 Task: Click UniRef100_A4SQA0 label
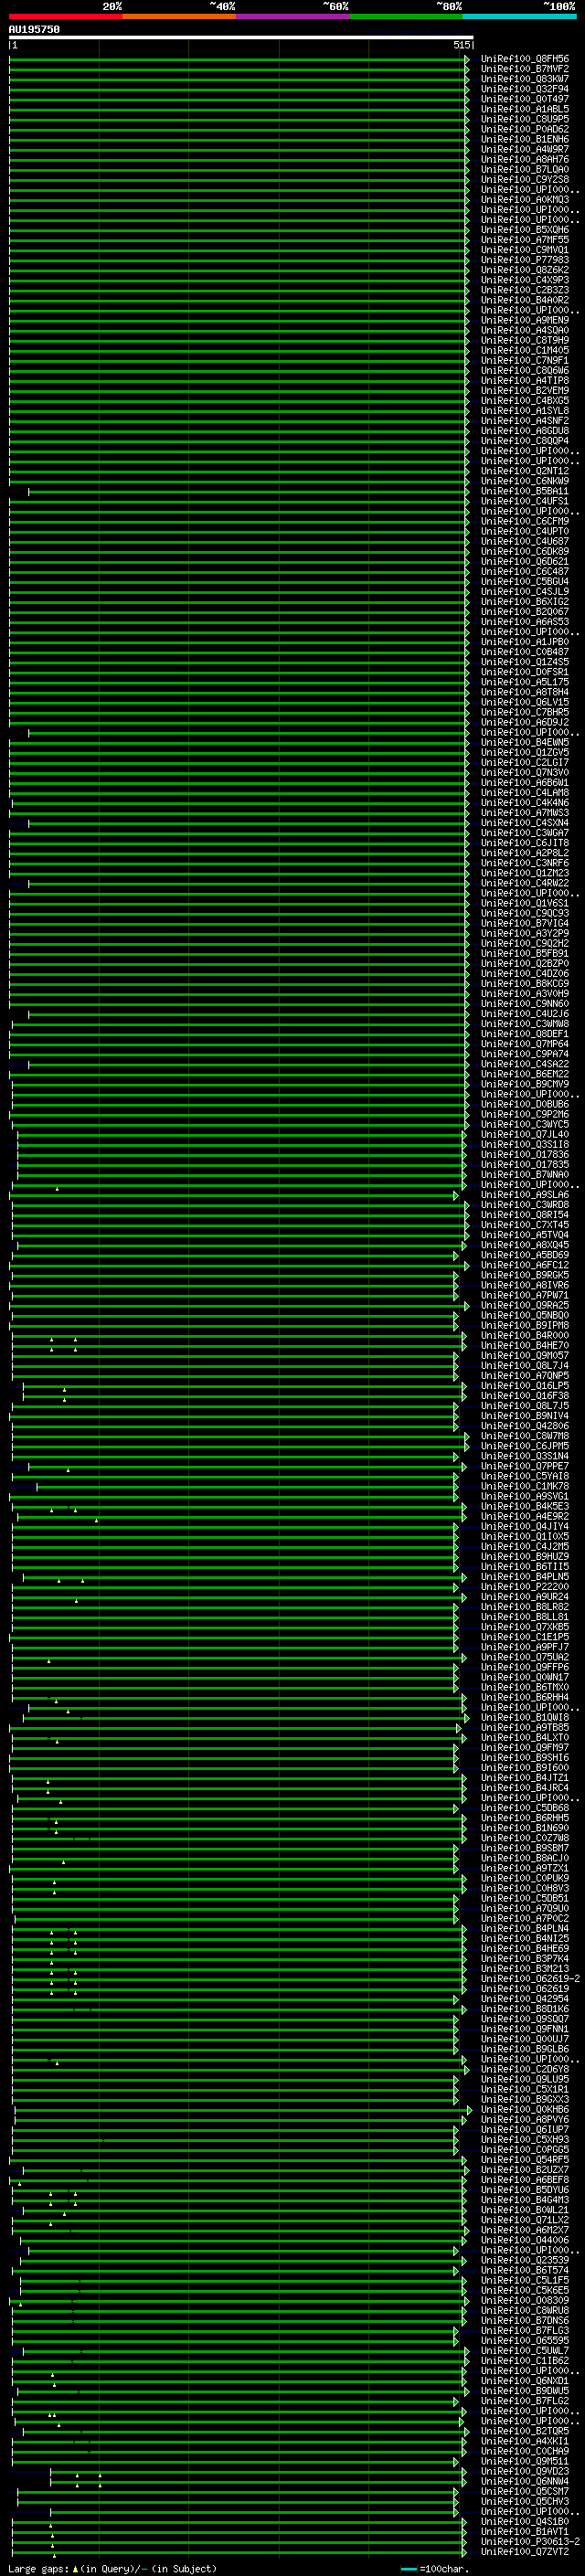pos(525,330)
